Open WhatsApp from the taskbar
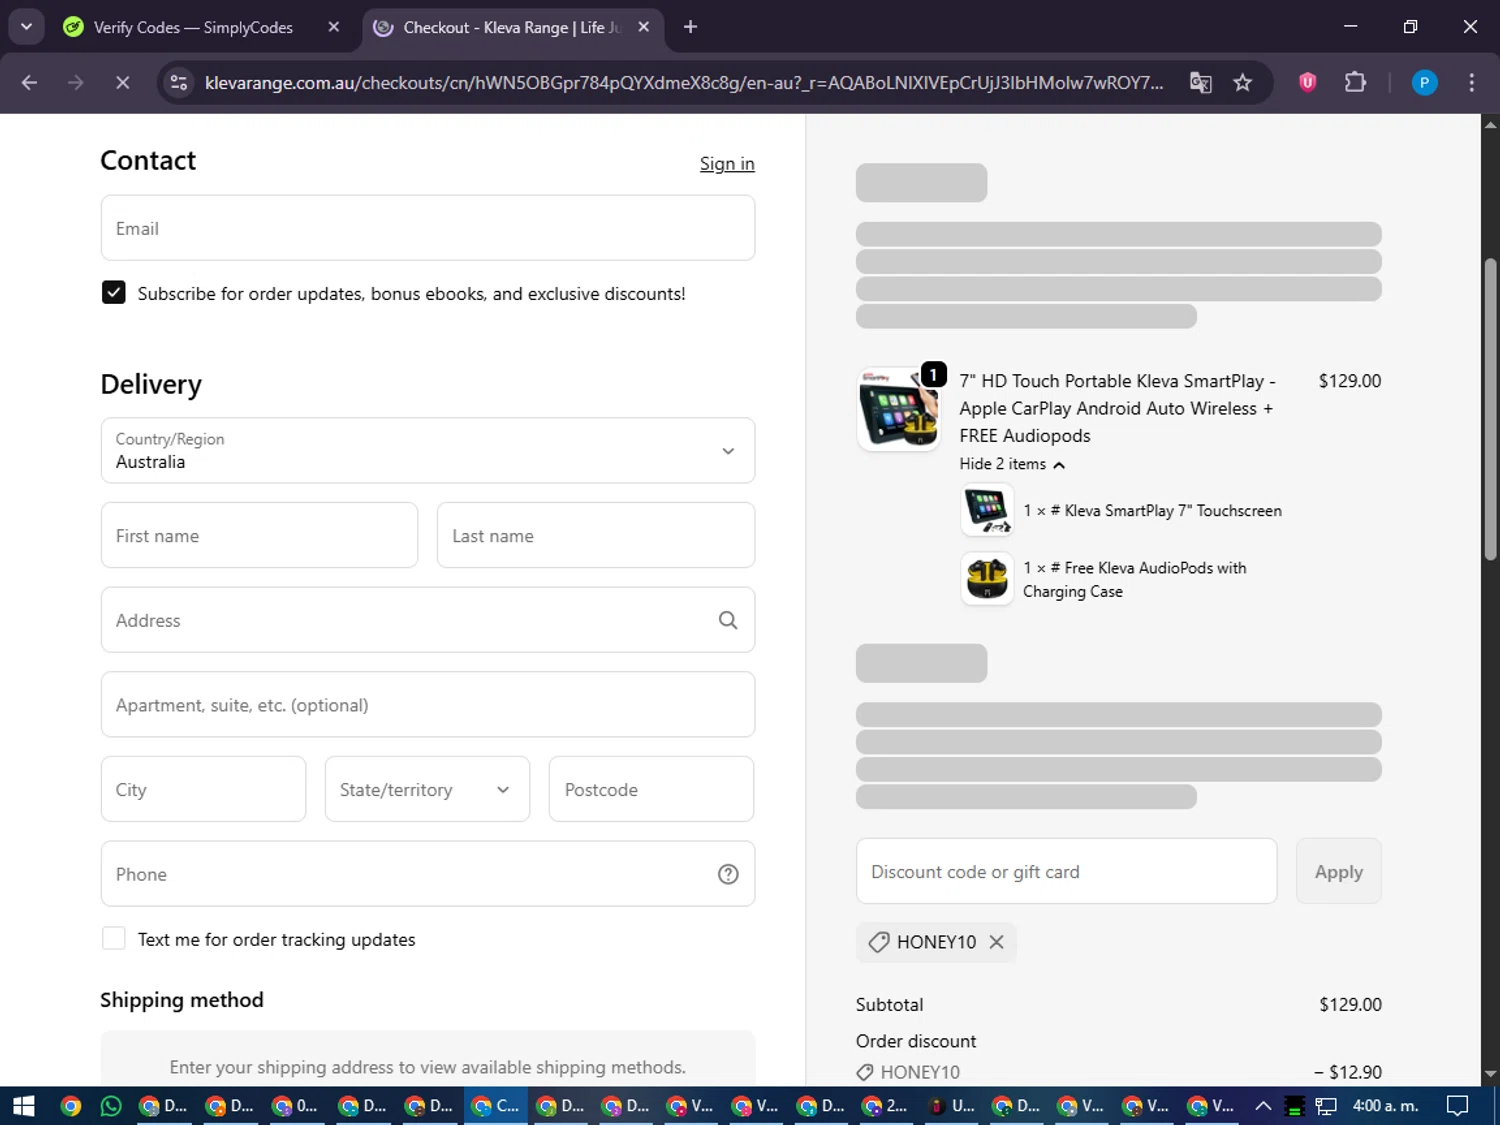The image size is (1500, 1125). click(111, 1106)
